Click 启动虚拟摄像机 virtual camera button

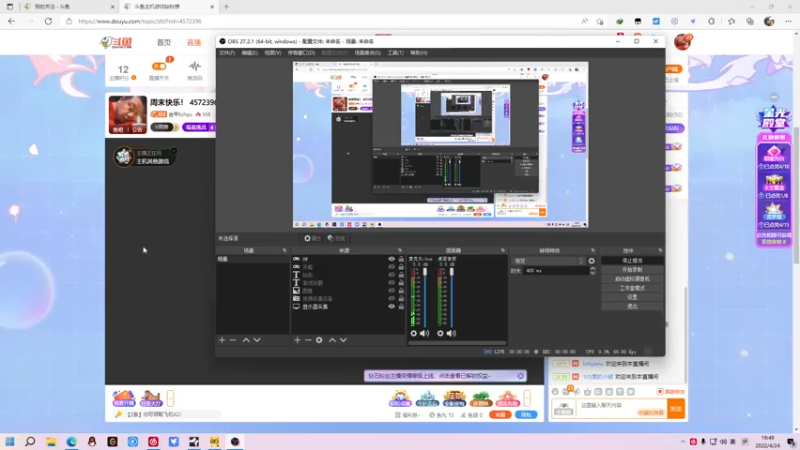(x=632, y=279)
